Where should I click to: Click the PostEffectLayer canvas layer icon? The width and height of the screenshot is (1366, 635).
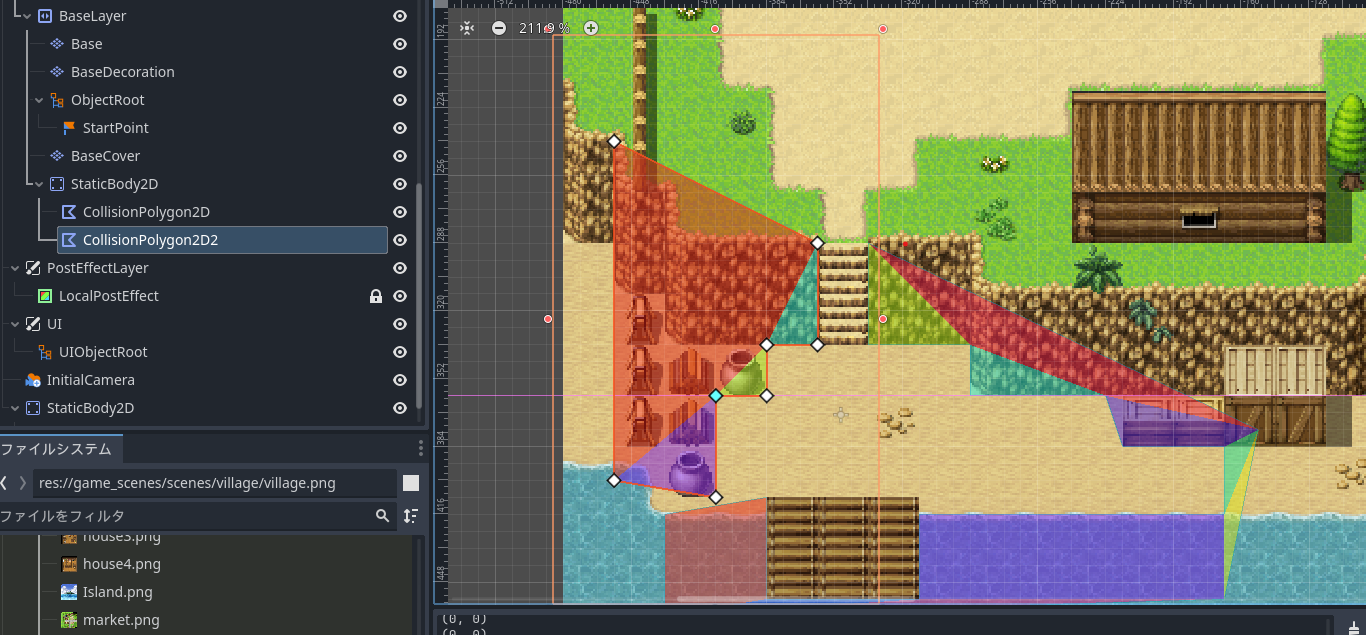coord(32,268)
